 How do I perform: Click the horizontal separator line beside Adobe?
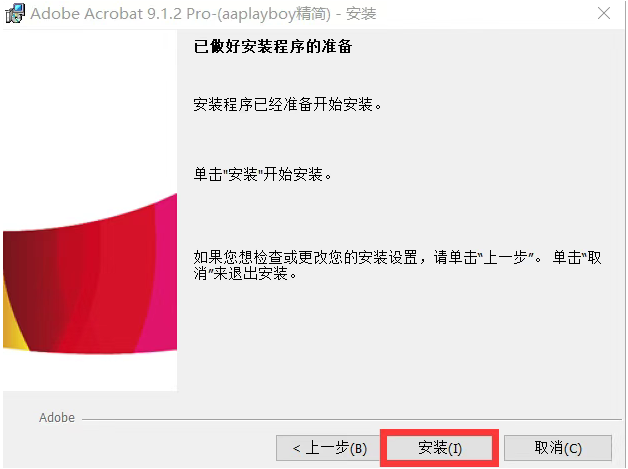pos(352,420)
